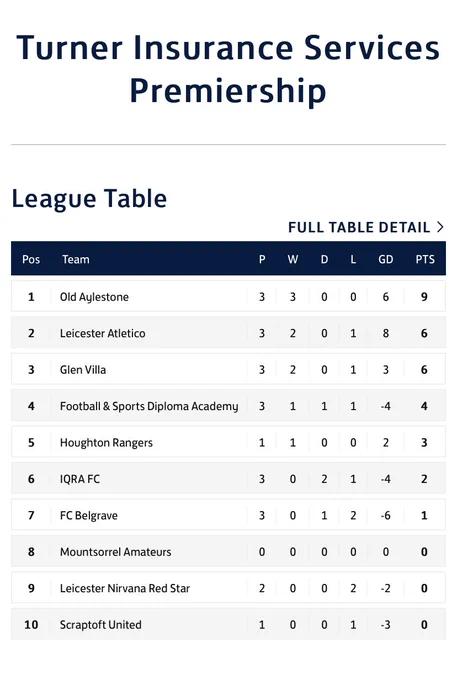Click the Team column header
Screen dimensions: 457x680
[75, 259]
